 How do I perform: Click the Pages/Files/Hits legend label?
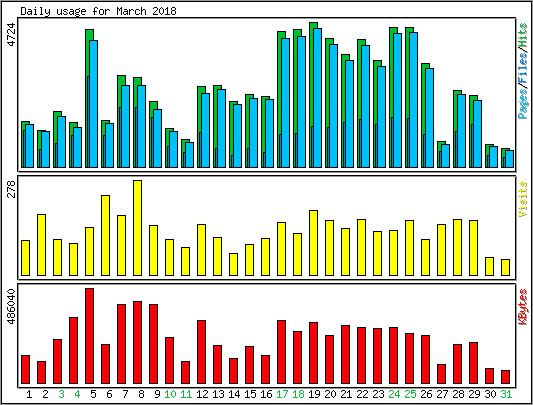[x=523, y=71]
